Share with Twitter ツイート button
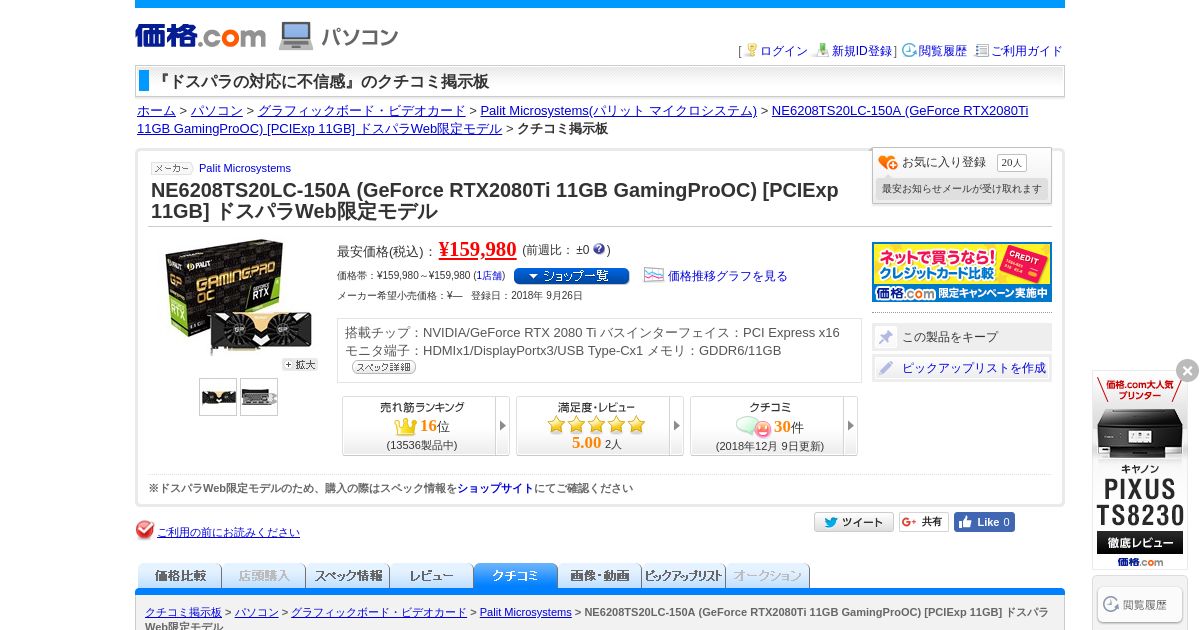The width and height of the screenshot is (1200, 630). 854,522
